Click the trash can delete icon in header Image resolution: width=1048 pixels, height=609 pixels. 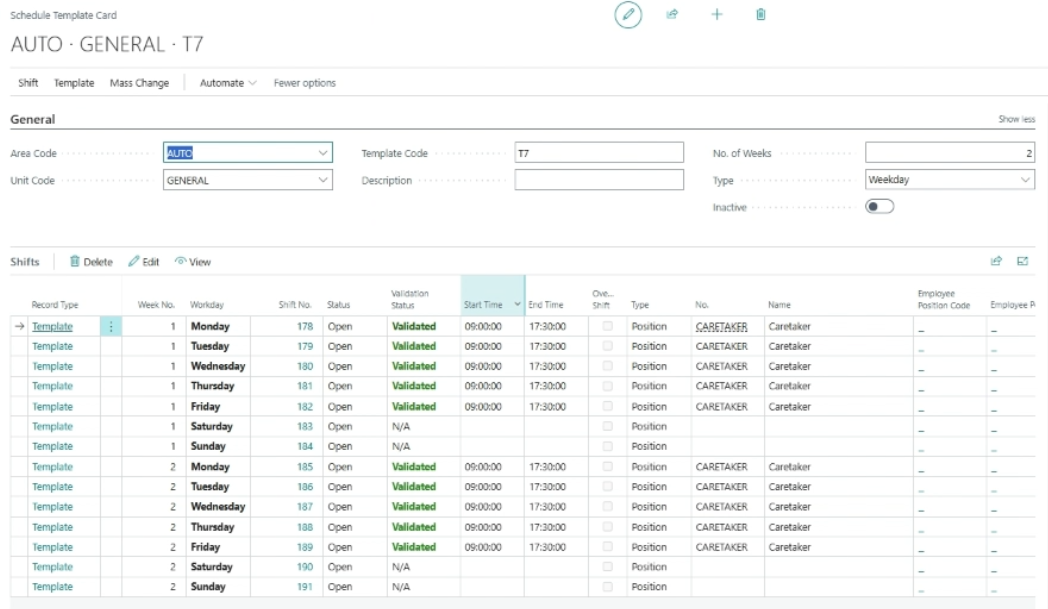pyautogui.click(x=761, y=15)
